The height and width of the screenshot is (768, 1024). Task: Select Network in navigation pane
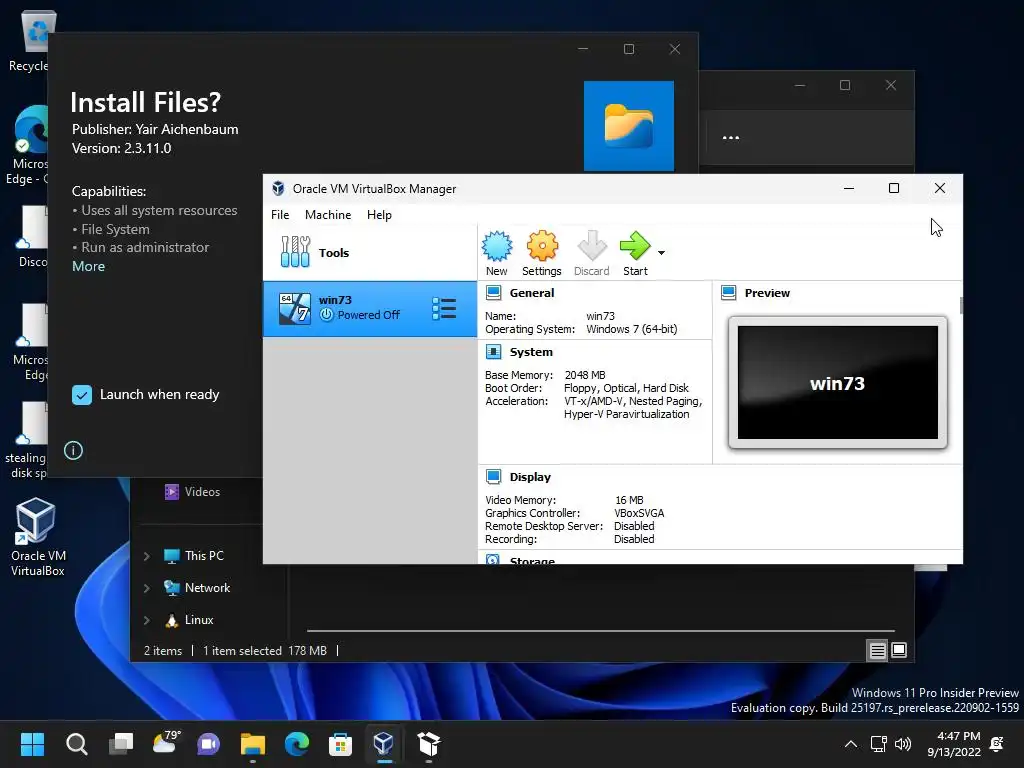click(x=197, y=588)
